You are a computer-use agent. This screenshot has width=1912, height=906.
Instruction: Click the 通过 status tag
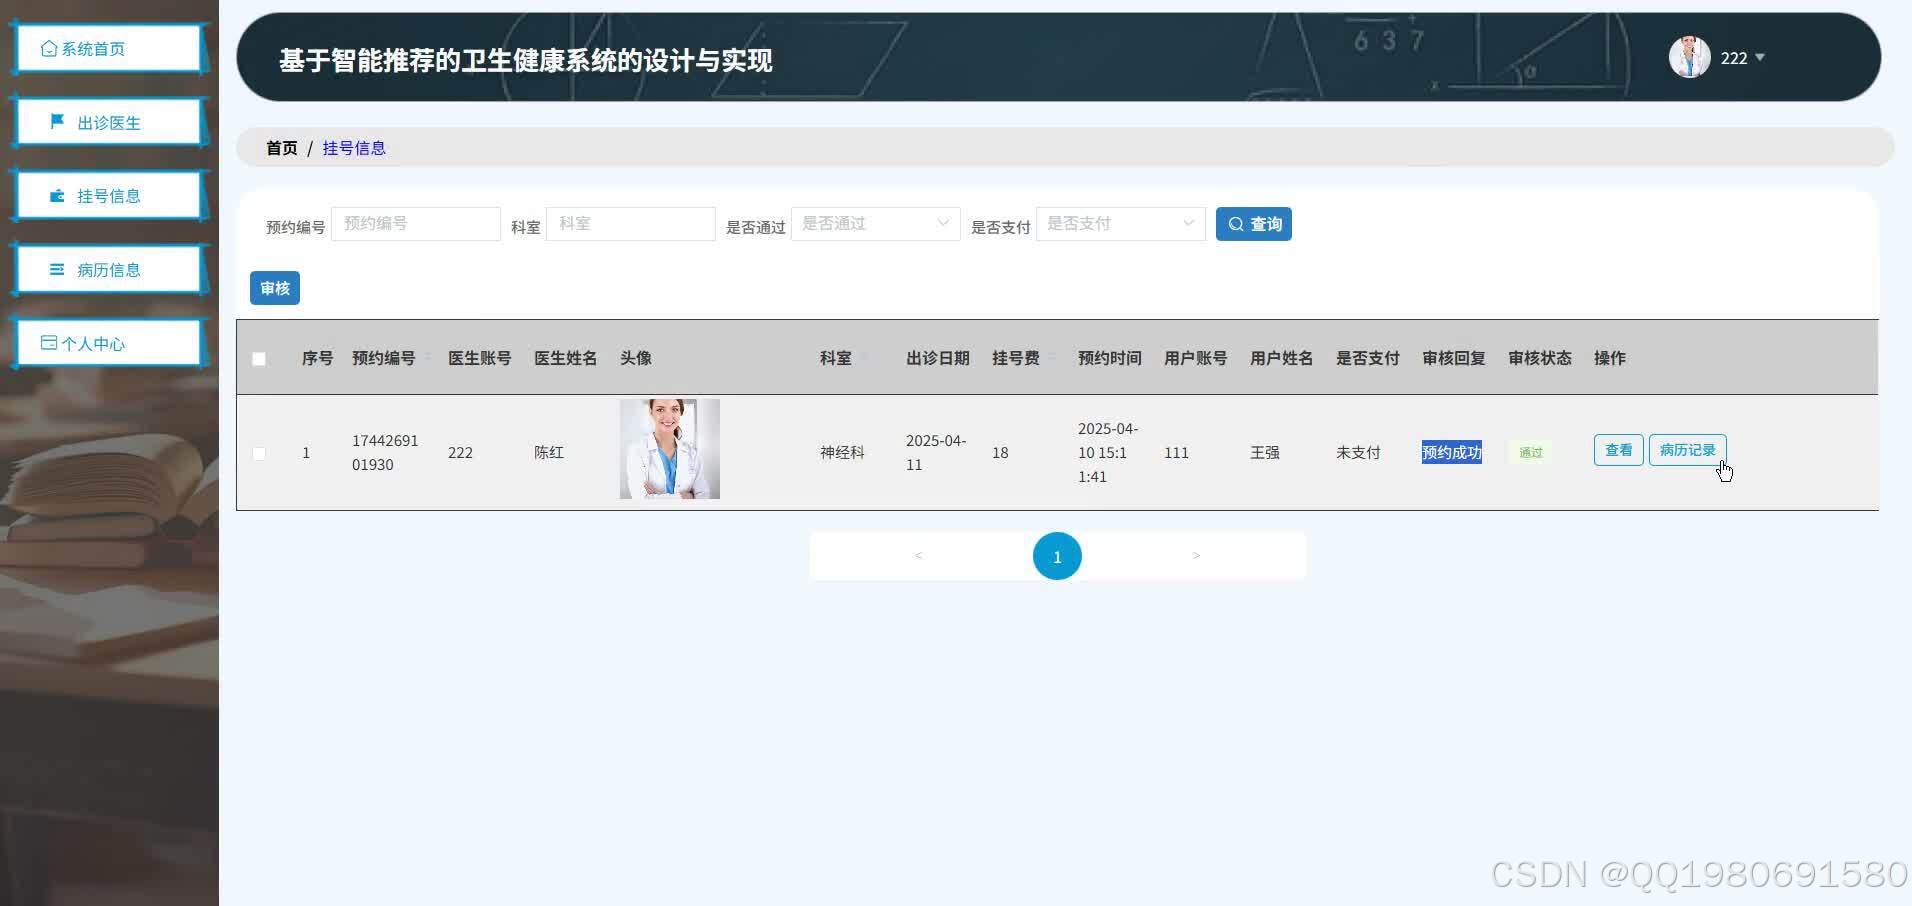click(1531, 453)
